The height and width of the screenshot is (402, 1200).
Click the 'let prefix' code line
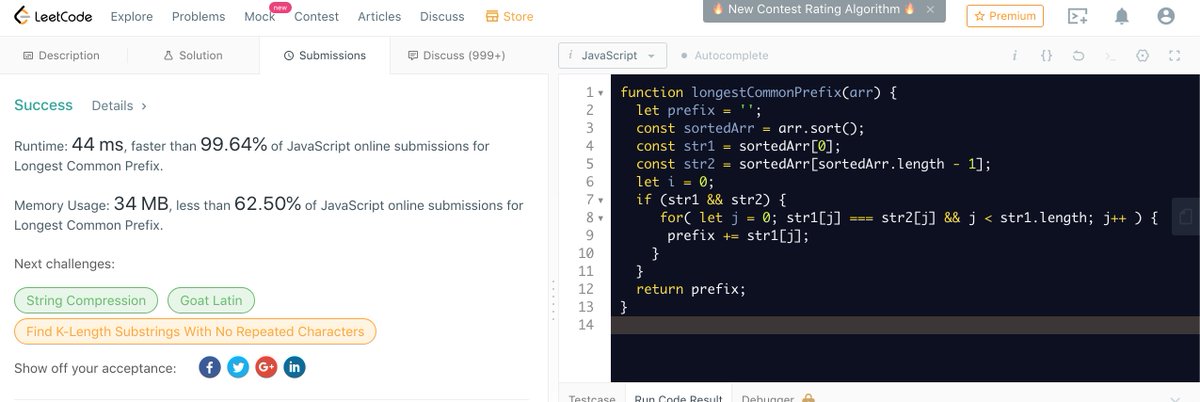click(699, 109)
